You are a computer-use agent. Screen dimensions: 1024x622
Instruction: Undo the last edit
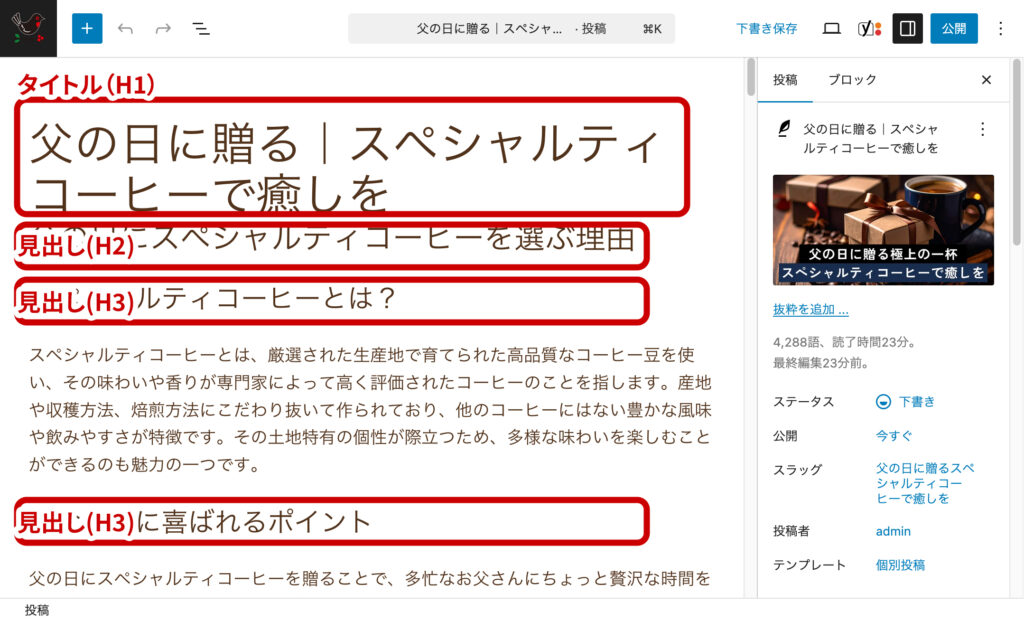(125, 29)
